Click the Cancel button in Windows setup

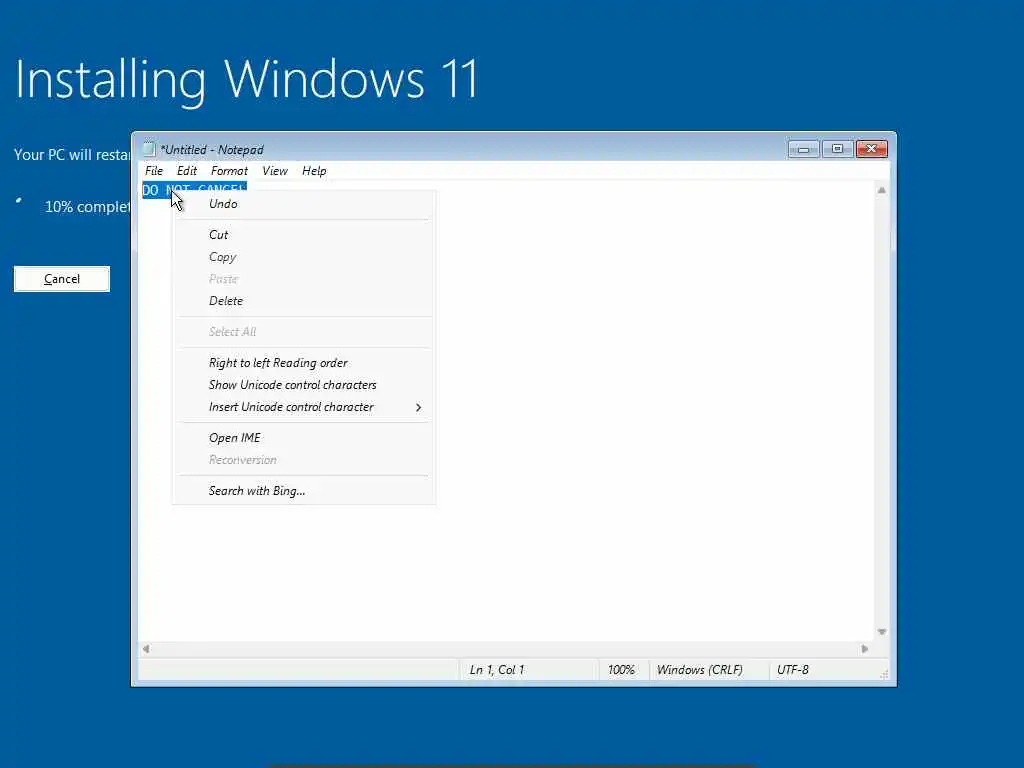coord(62,279)
